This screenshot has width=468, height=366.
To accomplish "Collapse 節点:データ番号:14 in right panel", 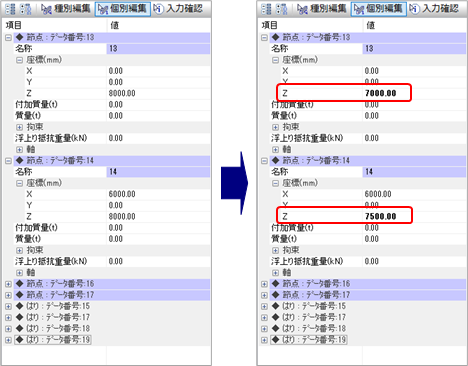I will [264, 161].
